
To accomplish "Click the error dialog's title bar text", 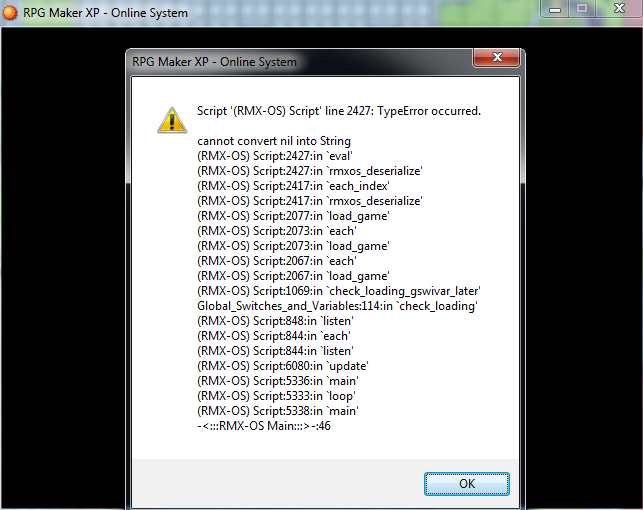I will [x=214, y=62].
